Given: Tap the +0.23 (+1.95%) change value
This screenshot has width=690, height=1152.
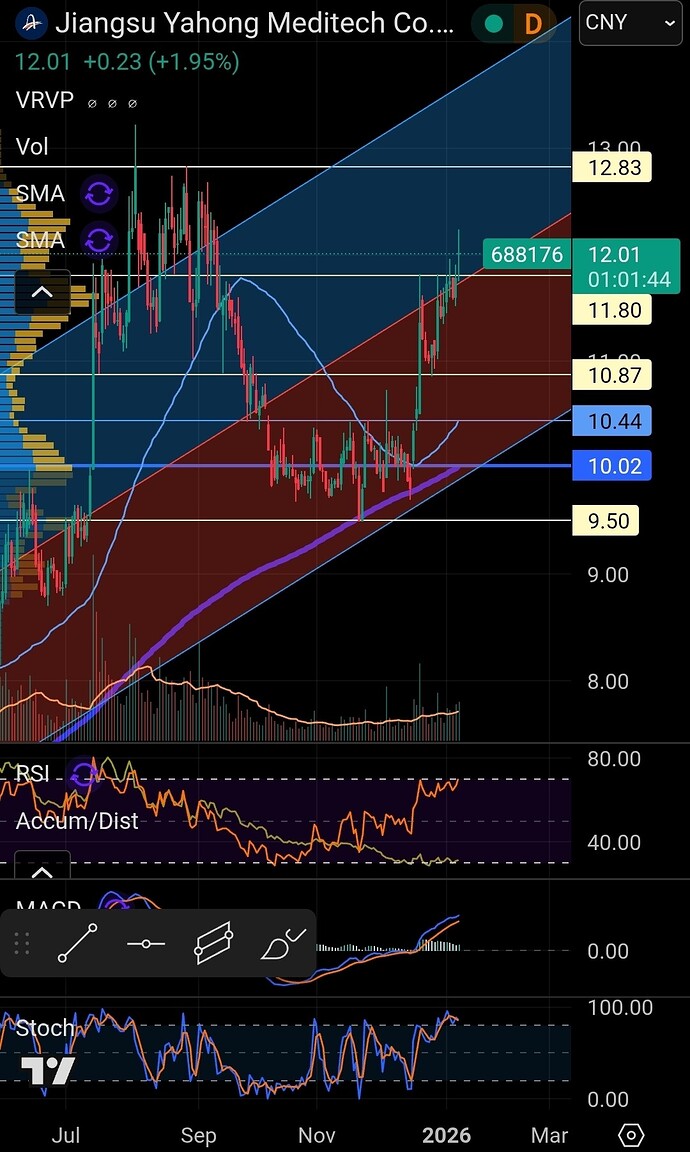Looking at the screenshot, I should 161,62.
